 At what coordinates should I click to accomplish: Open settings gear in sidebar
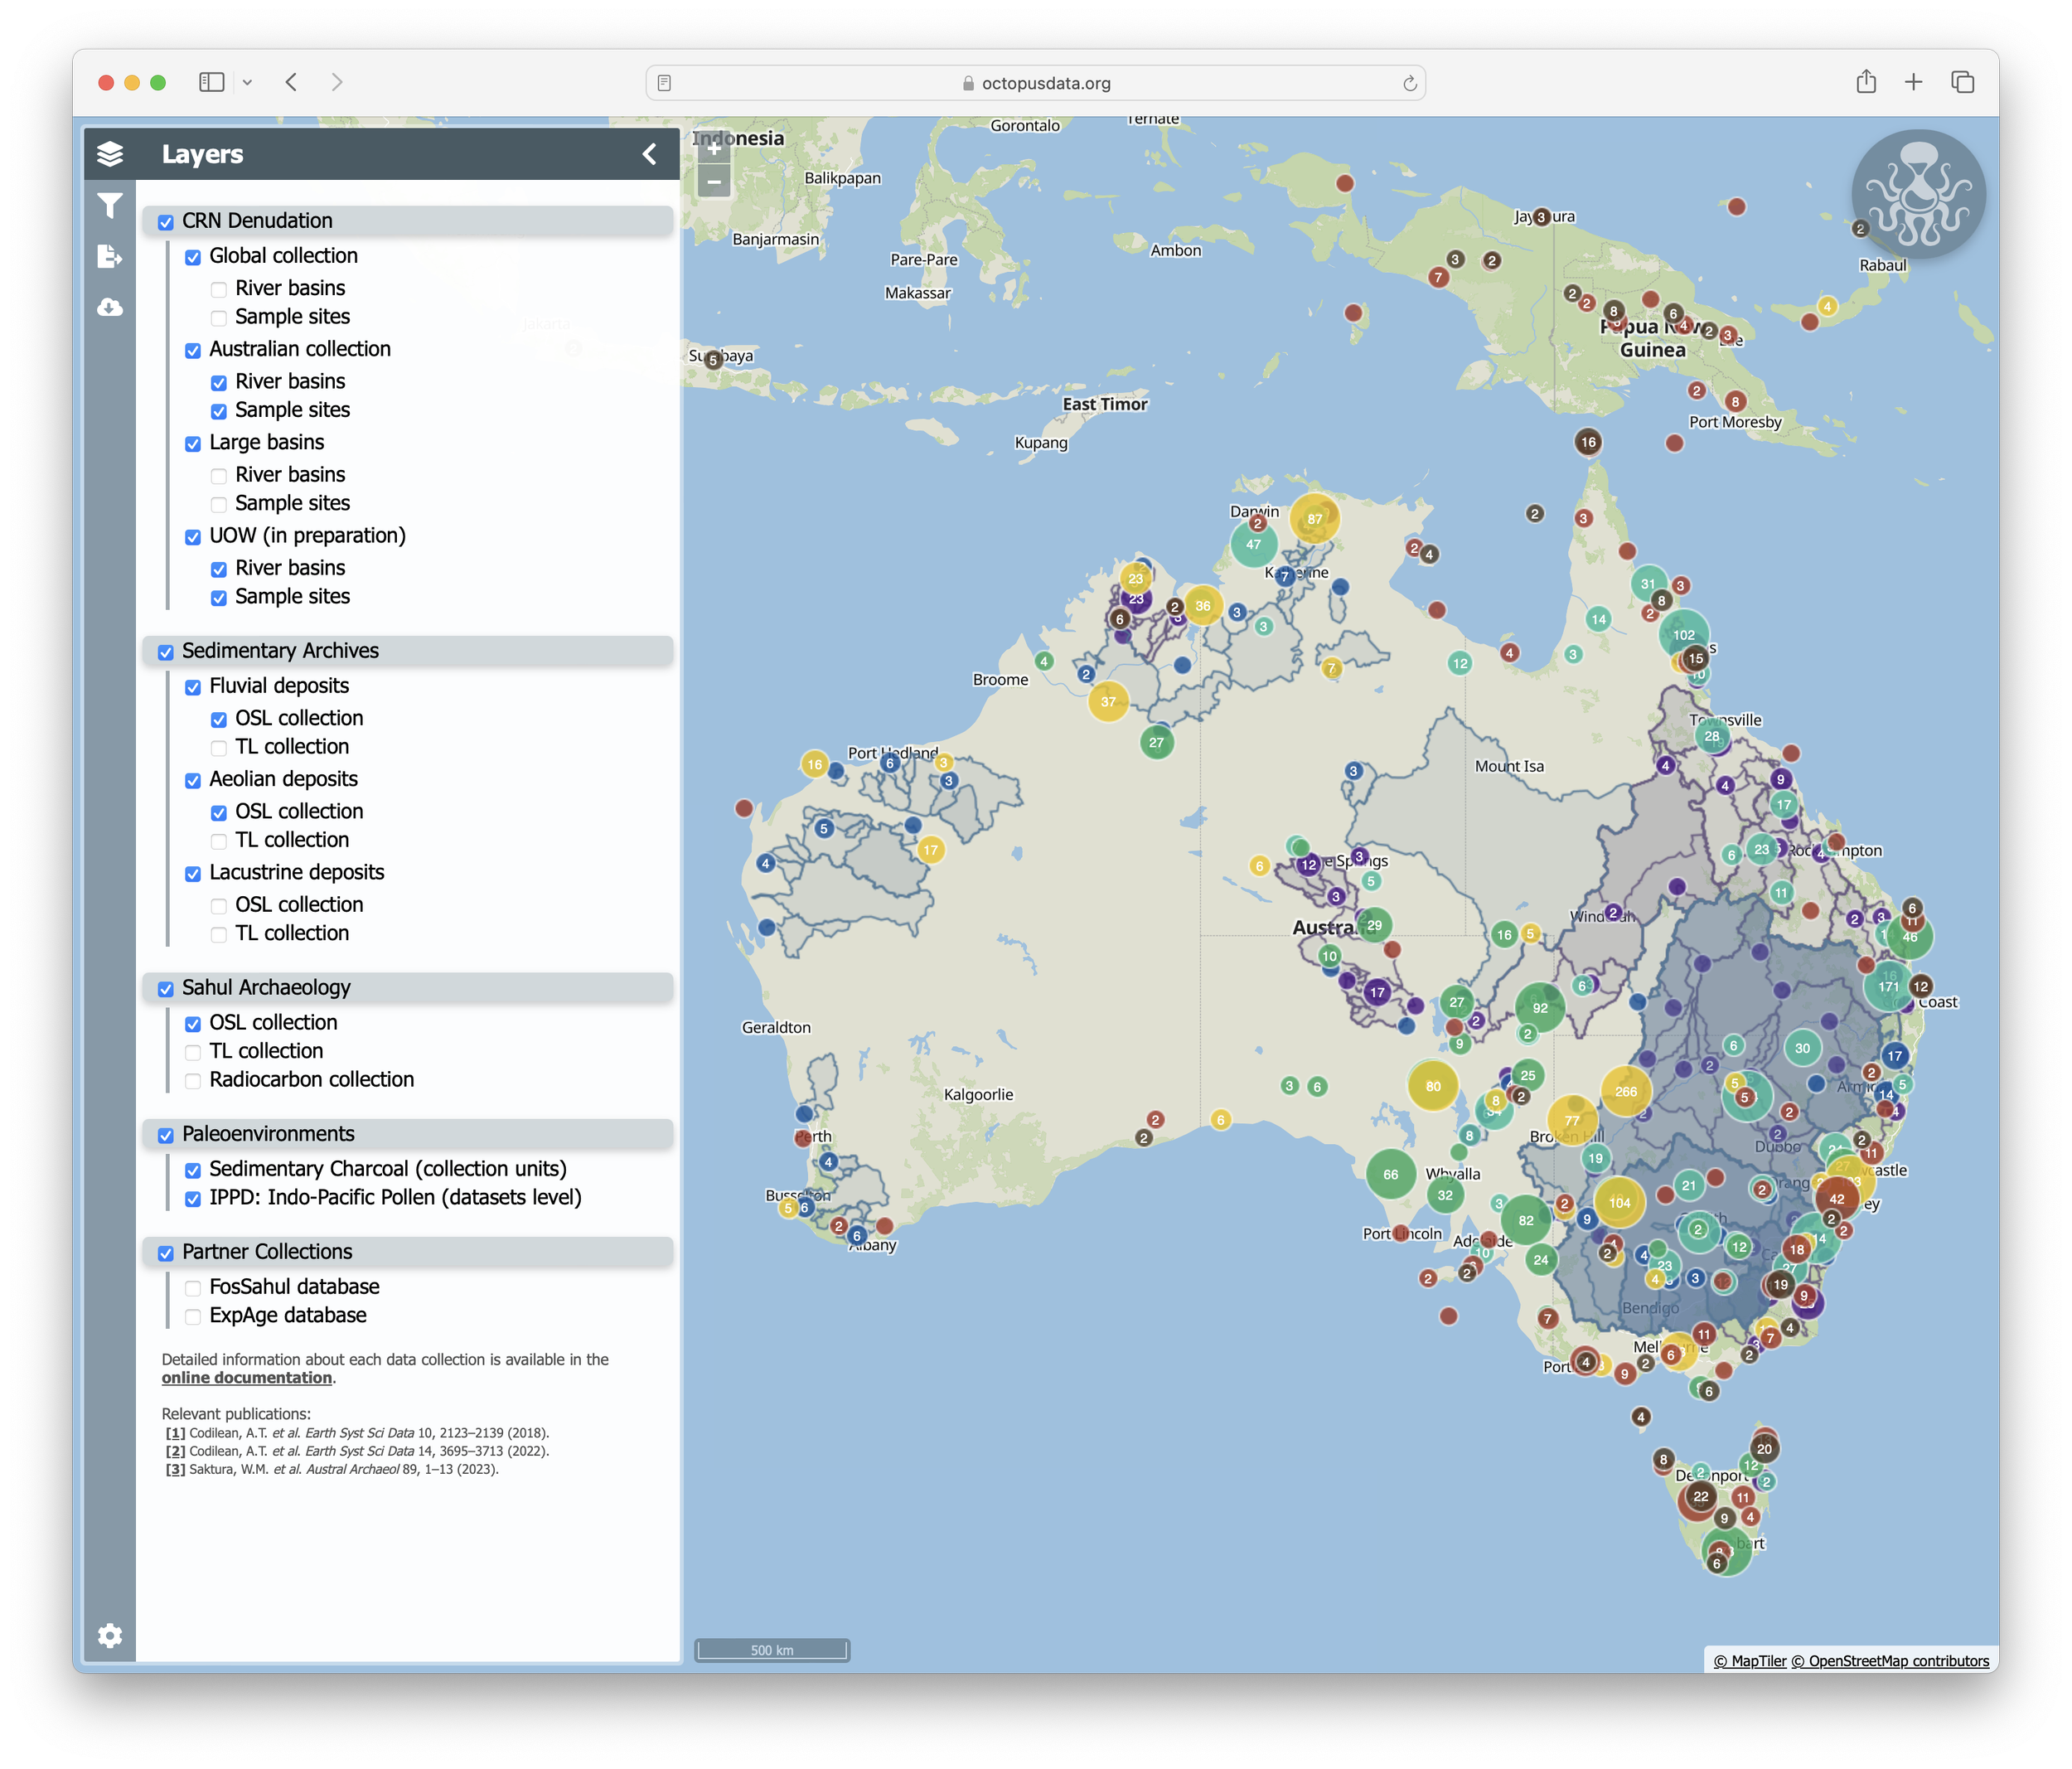click(x=110, y=1635)
